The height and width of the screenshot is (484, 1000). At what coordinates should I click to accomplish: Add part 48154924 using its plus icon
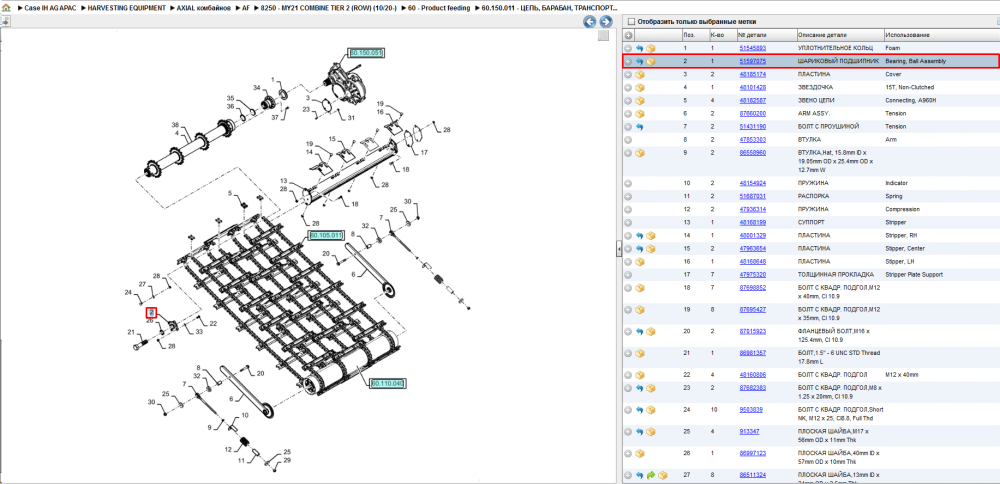pyautogui.click(x=628, y=184)
